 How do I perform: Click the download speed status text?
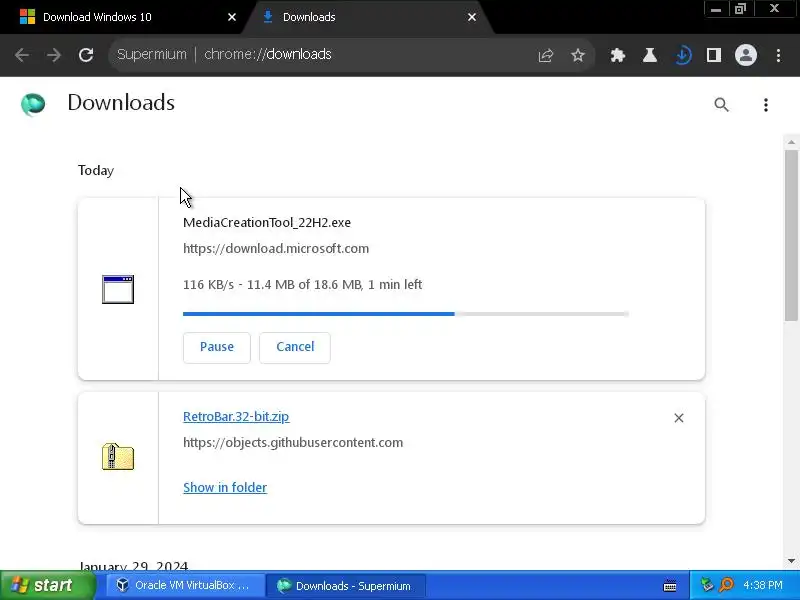tap(303, 284)
